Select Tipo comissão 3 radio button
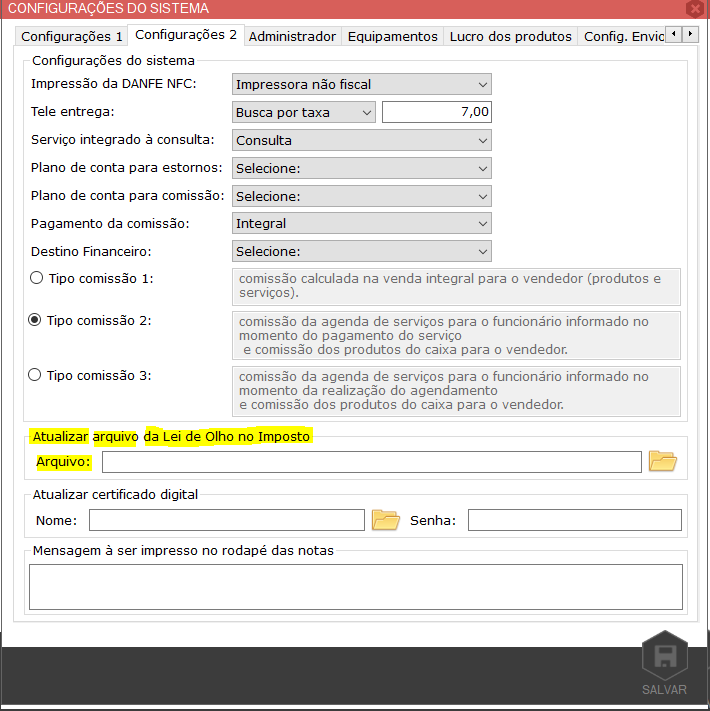The width and height of the screenshot is (710, 711). pyautogui.click(x=34, y=375)
